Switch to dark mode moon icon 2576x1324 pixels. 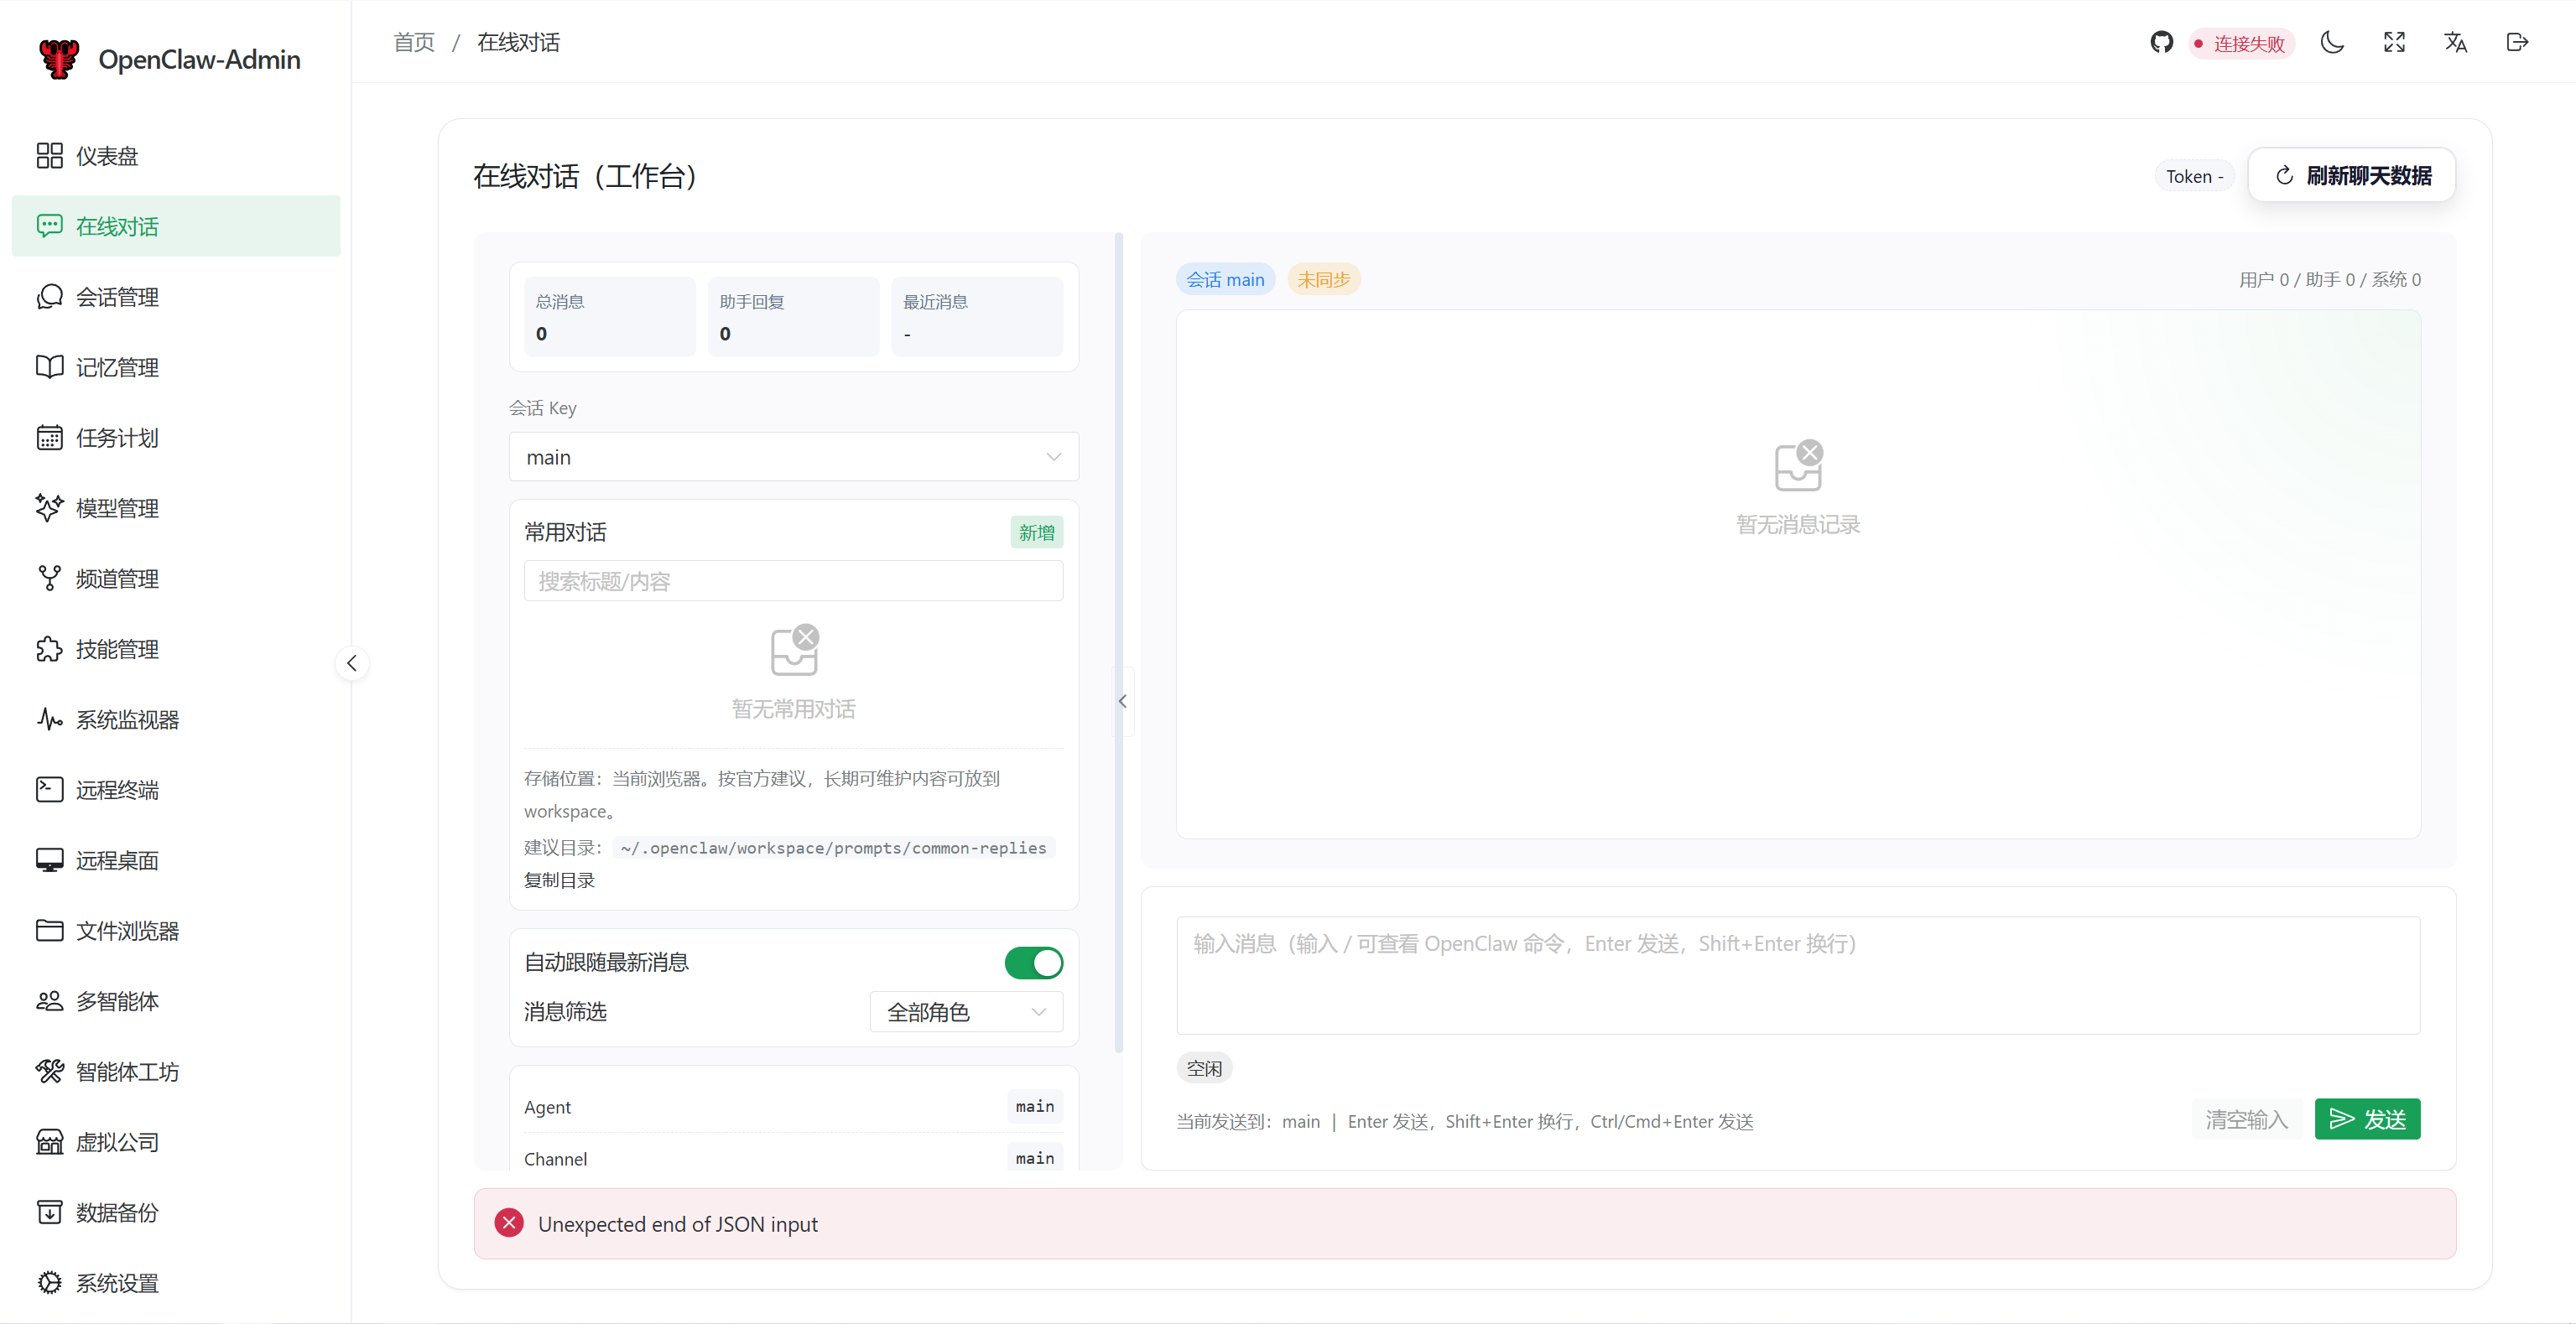(2332, 42)
